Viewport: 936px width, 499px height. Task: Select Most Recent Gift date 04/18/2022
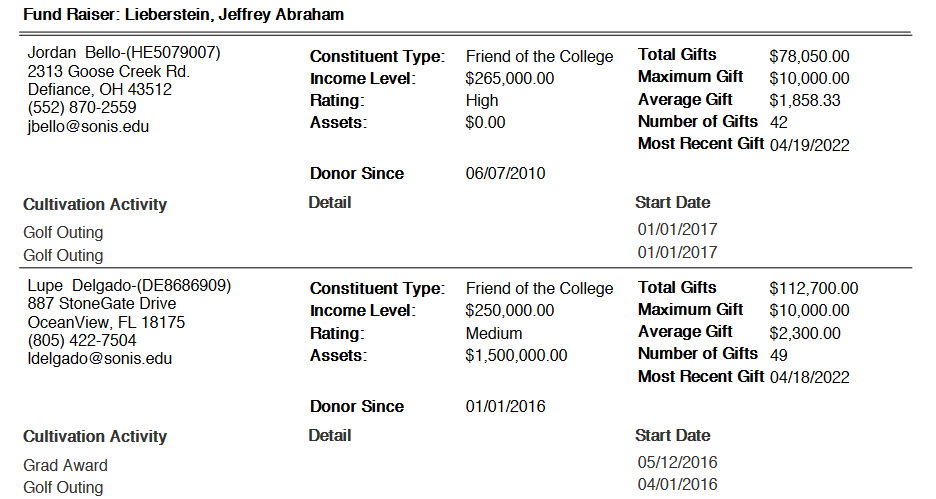point(809,377)
